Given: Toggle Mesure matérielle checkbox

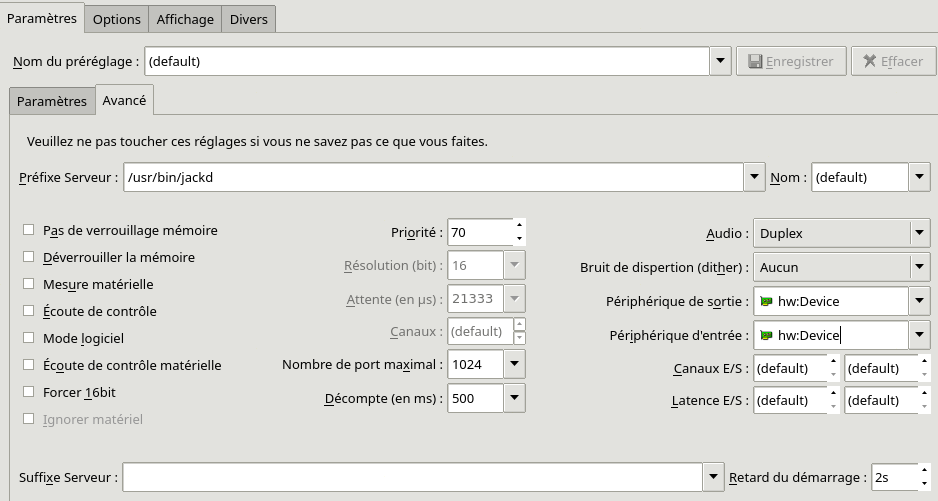Looking at the screenshot, I should (29, 284).
